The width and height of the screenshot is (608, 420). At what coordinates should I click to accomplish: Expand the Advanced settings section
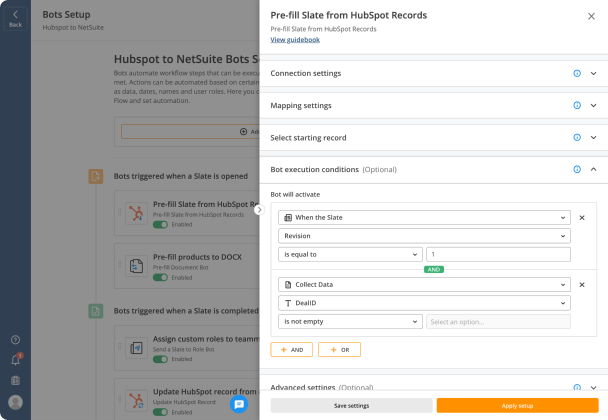click(593, 387)
